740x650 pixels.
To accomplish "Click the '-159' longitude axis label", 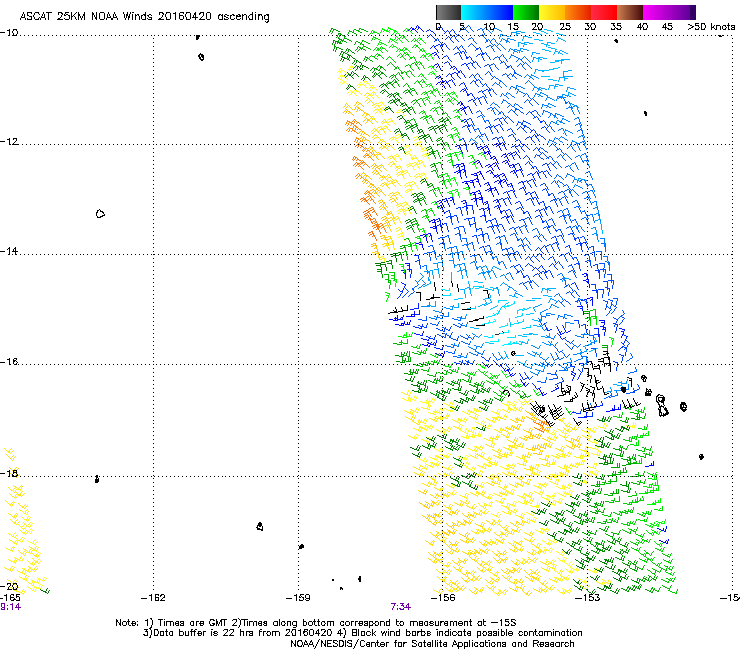I will click(298, 598).
